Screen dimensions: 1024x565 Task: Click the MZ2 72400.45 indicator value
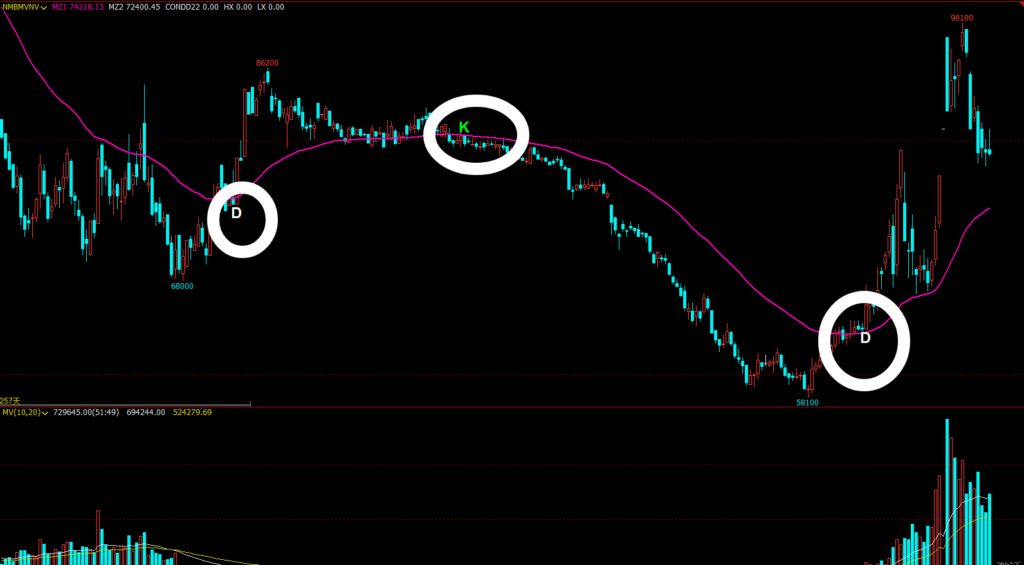(x=134, y=6)
